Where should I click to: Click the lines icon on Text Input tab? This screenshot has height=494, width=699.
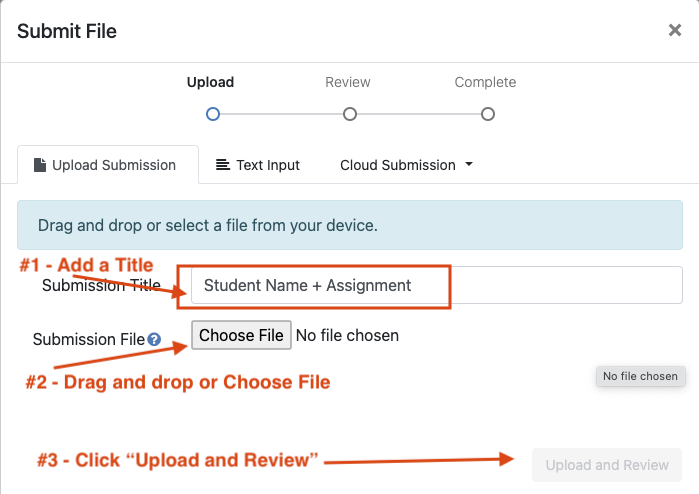(x=223, y=165)
